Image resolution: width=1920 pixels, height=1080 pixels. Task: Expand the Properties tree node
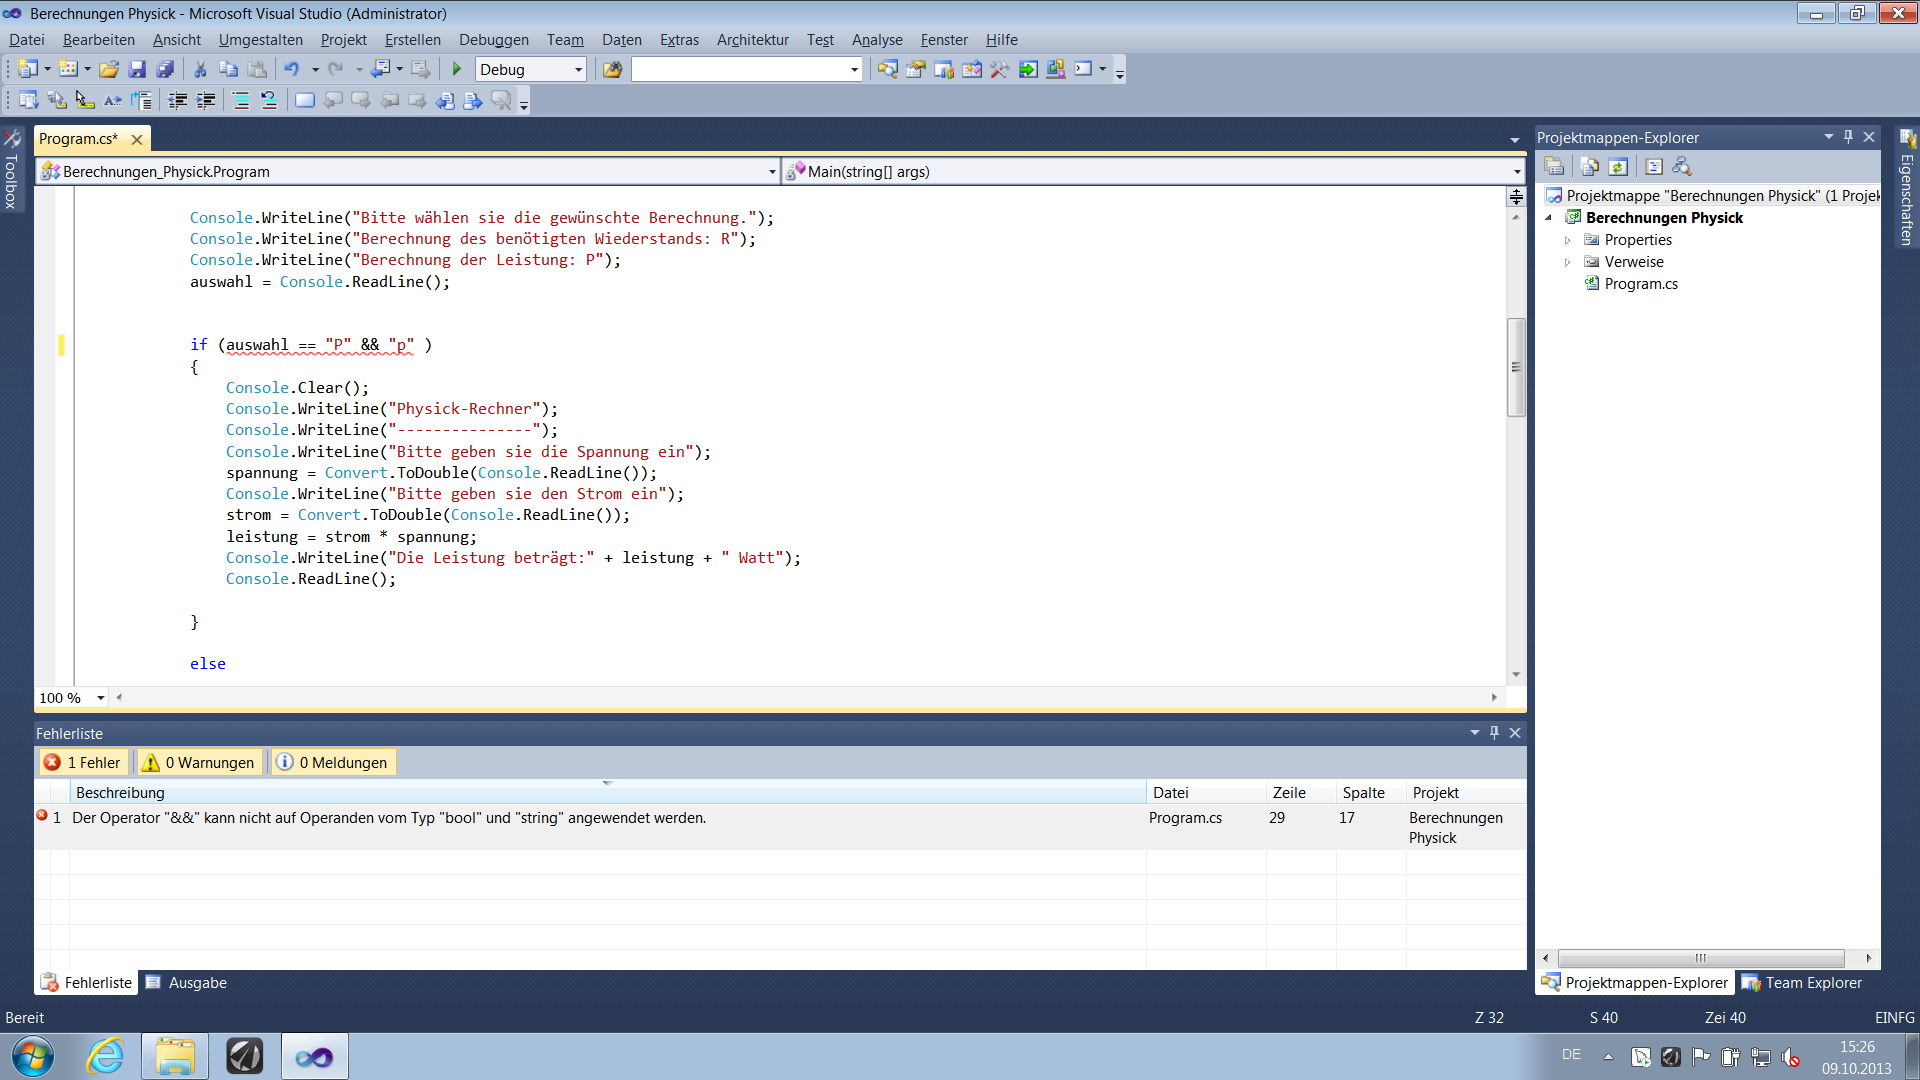(1568, 240)
